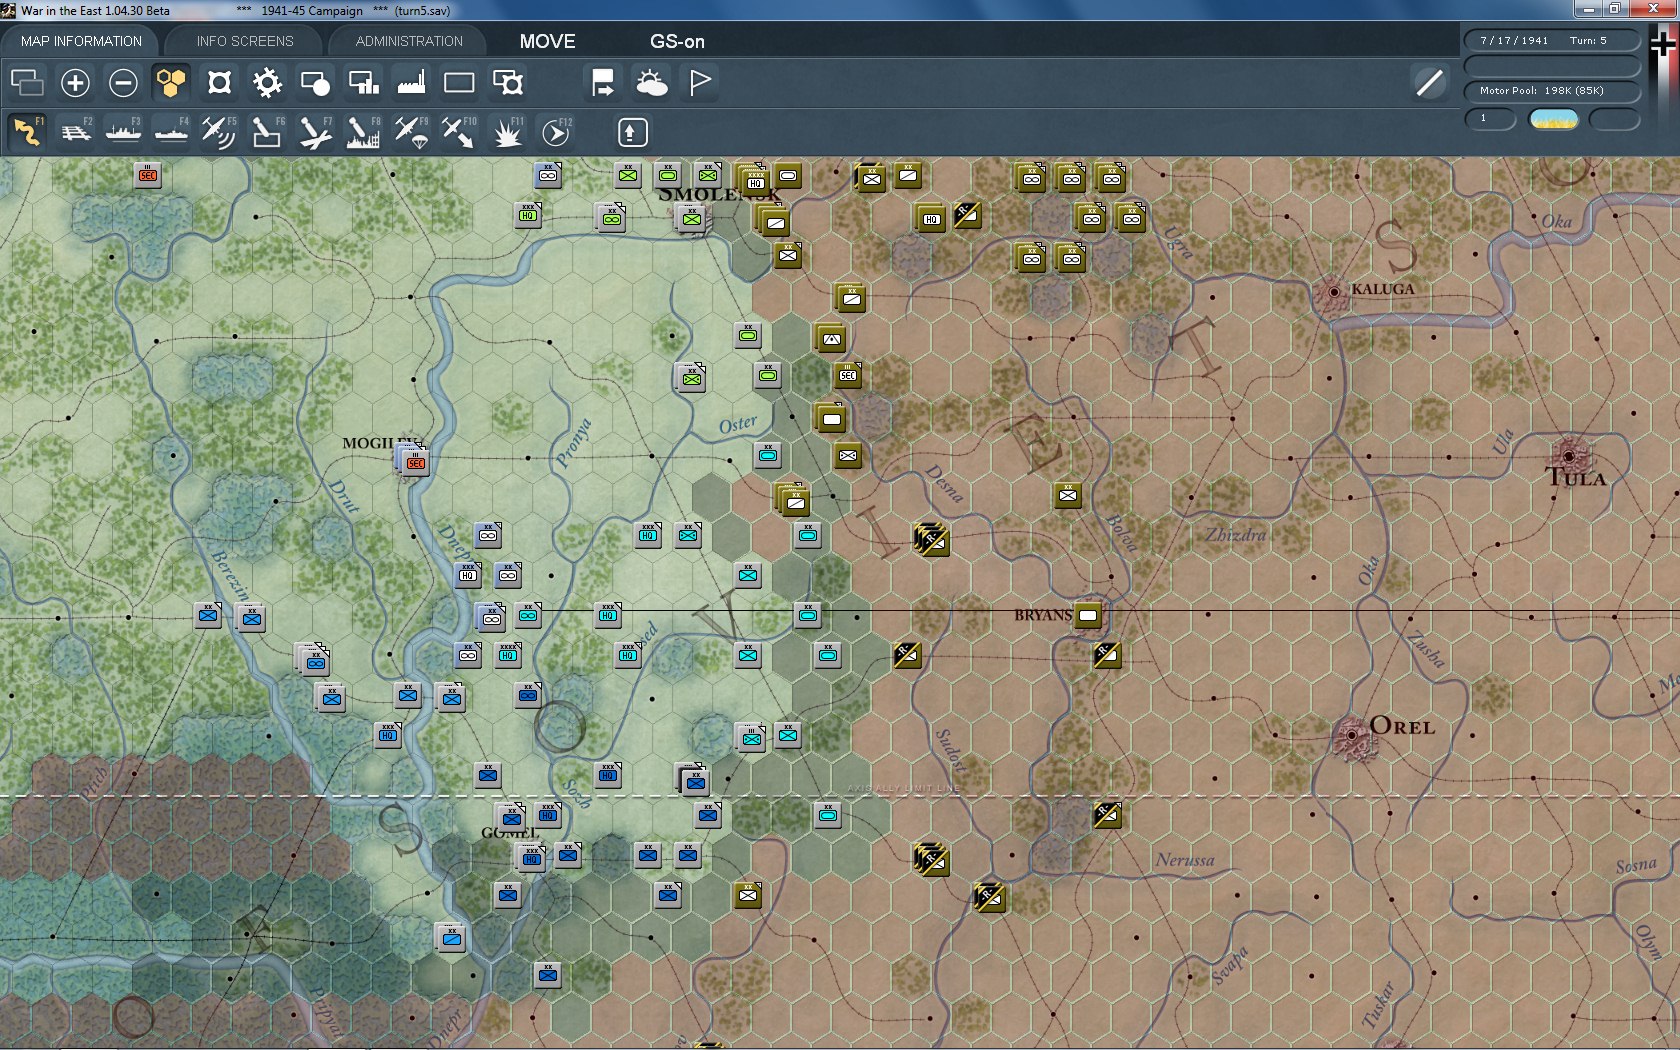Select Bomb Airfield mode (F7)
This screenshot has height=1050, width=1680.
314,132
